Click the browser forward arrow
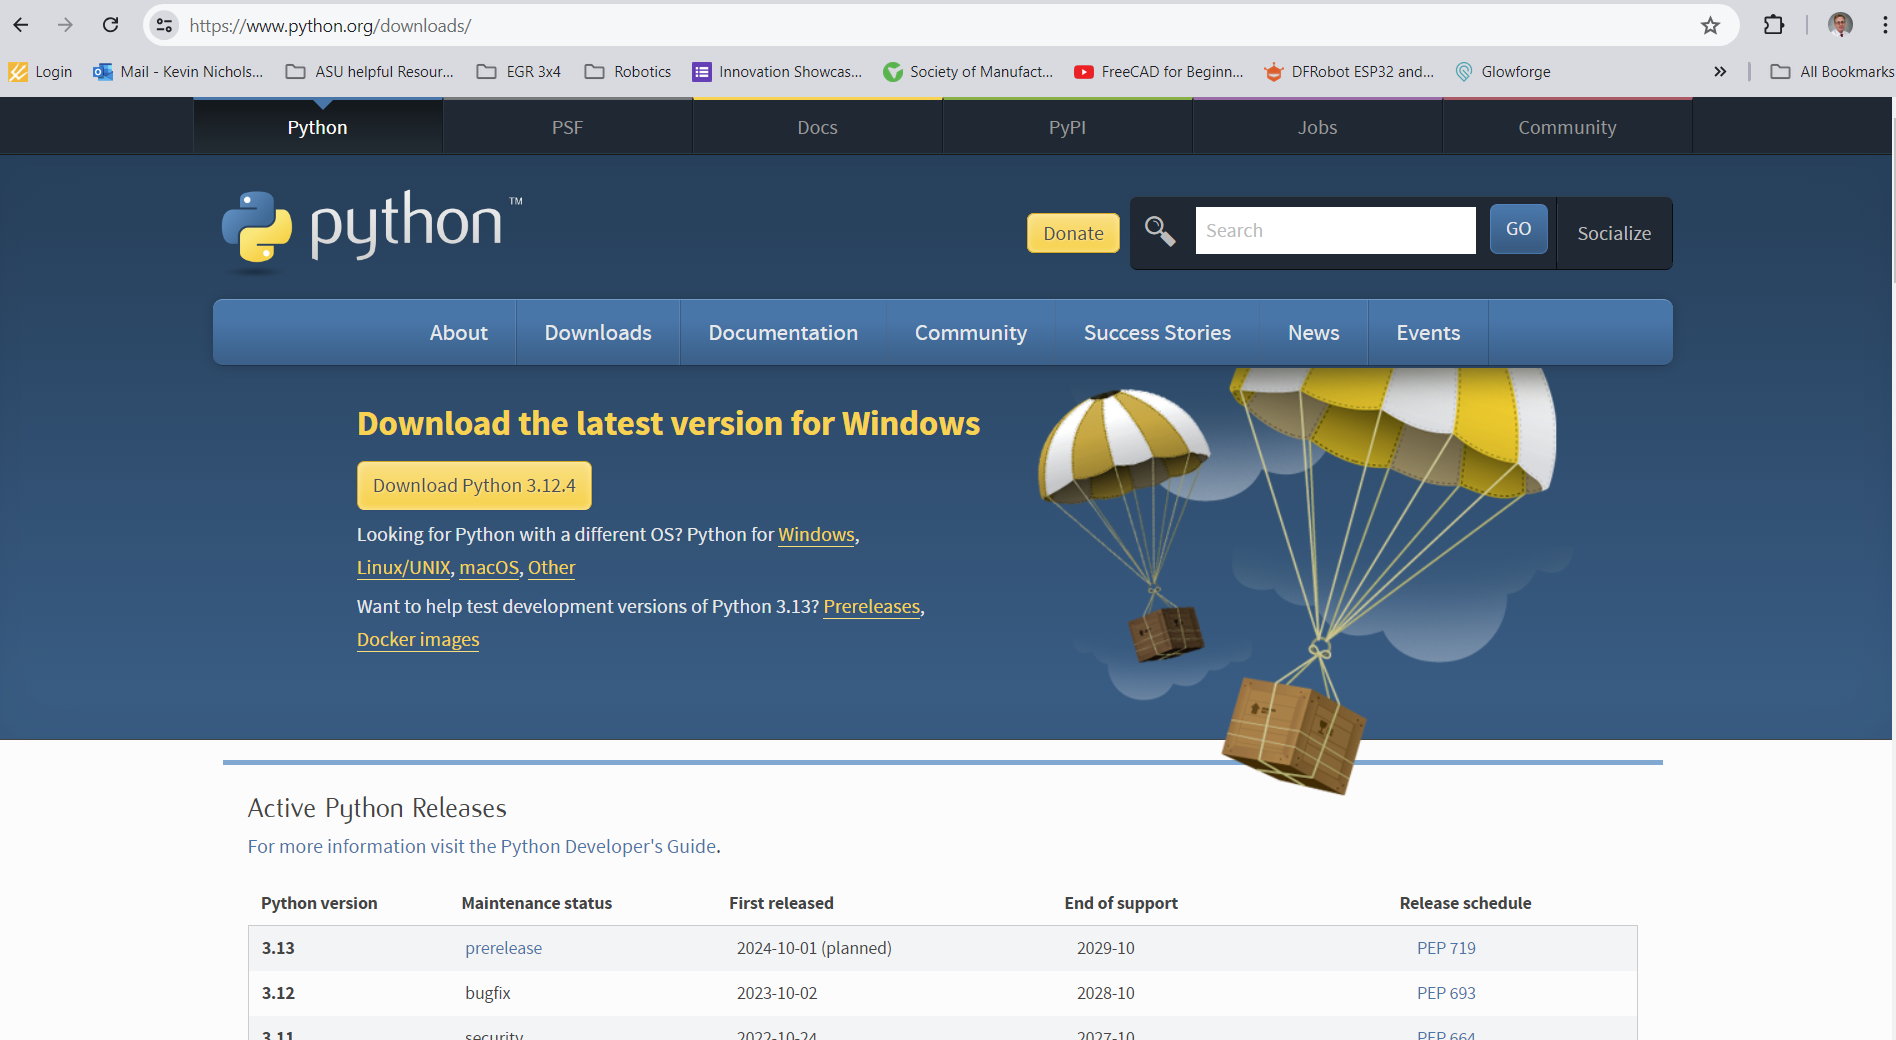 65,25
